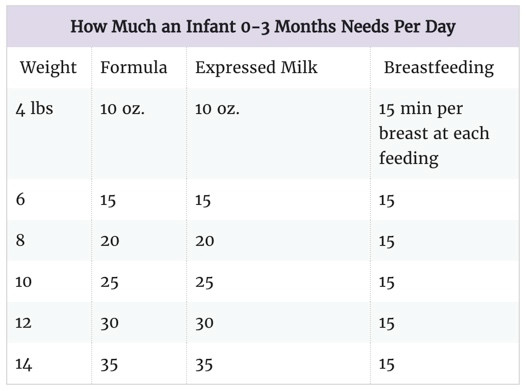Select the weight 10 cell
526x391 pixels.
tap(23, 282)
